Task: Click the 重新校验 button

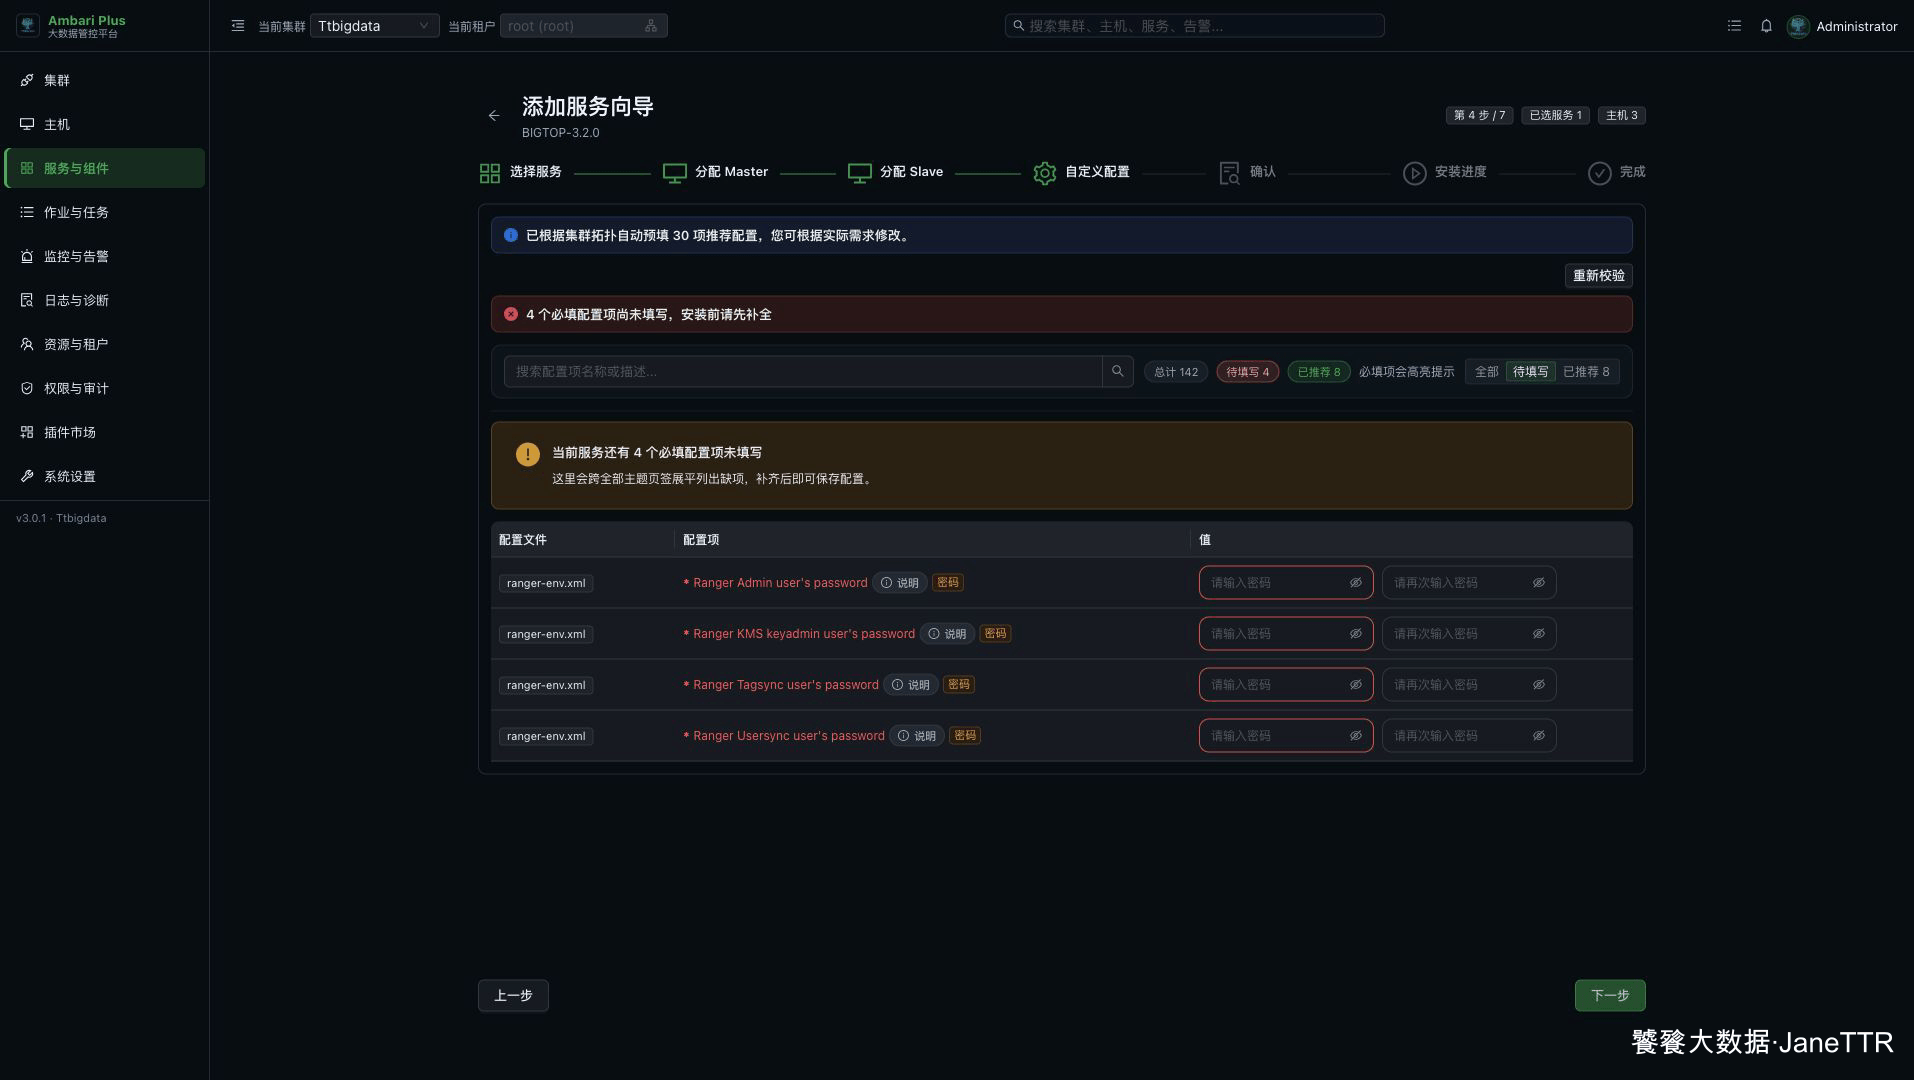Action: [x=1598, y=276]
